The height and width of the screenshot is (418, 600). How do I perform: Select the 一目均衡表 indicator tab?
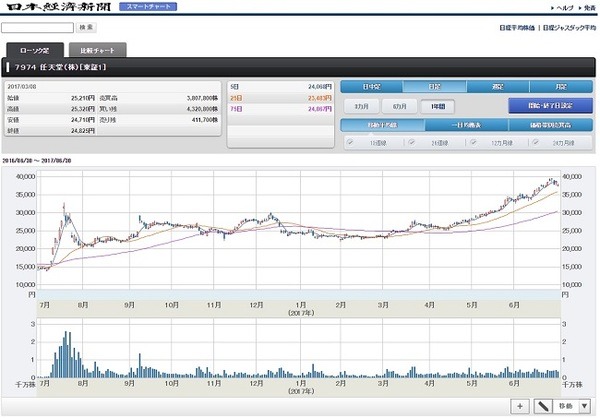pos(466,125)
